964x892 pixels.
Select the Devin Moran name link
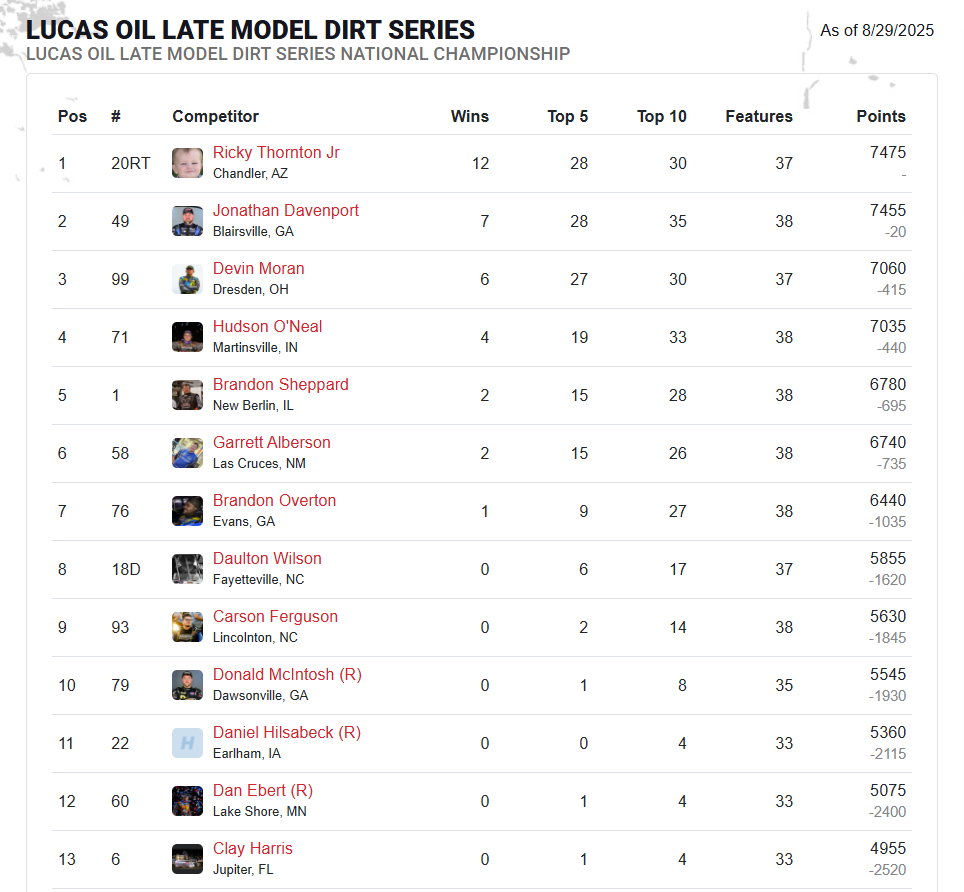click(259, 269)
